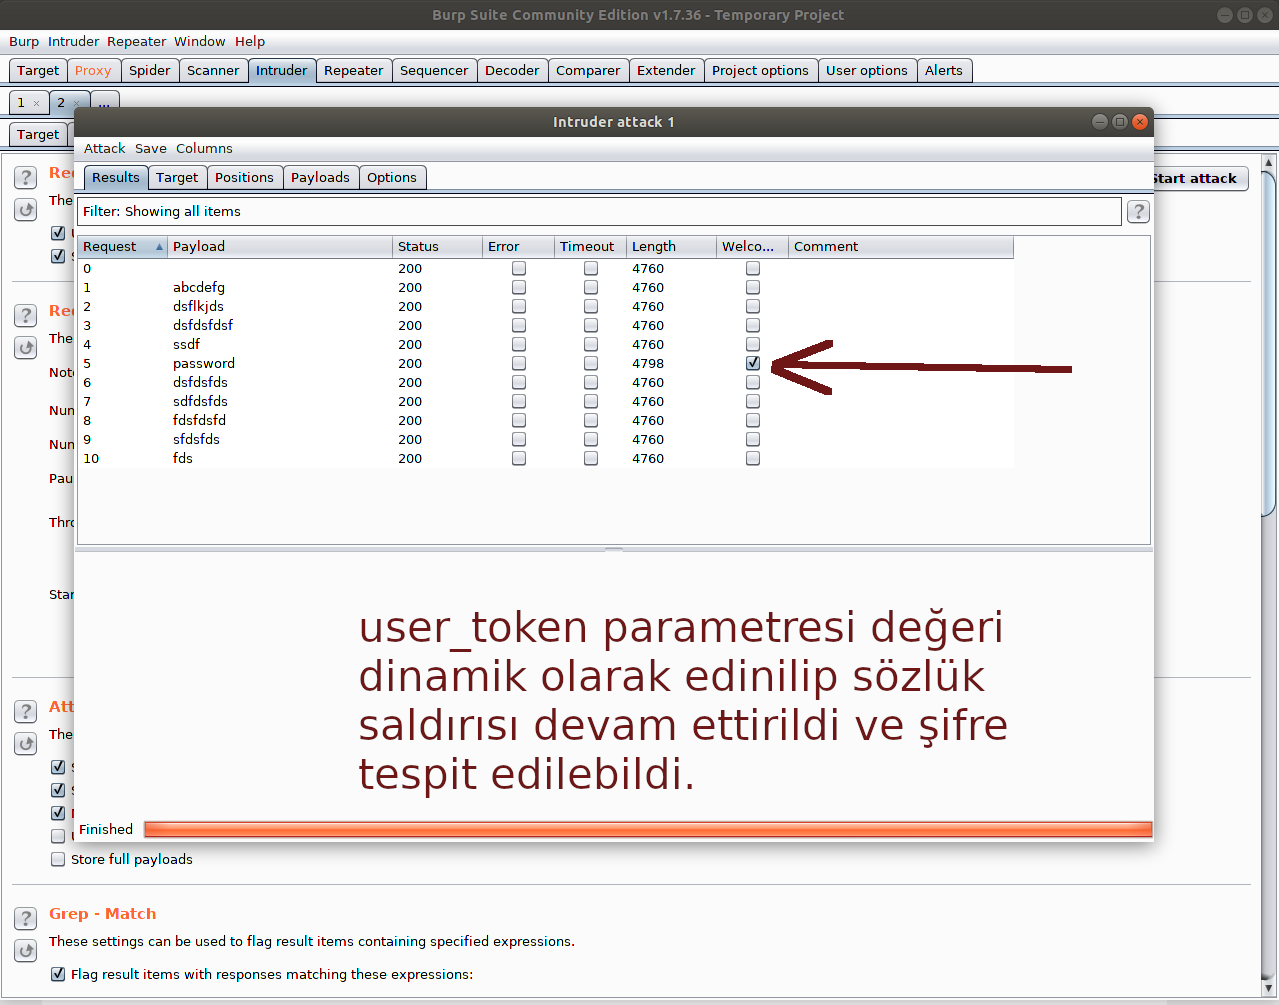Screen dimensions: 1279x1005
Task: Tick the Welcome checkbox for request 0
Action: (753, 269)
